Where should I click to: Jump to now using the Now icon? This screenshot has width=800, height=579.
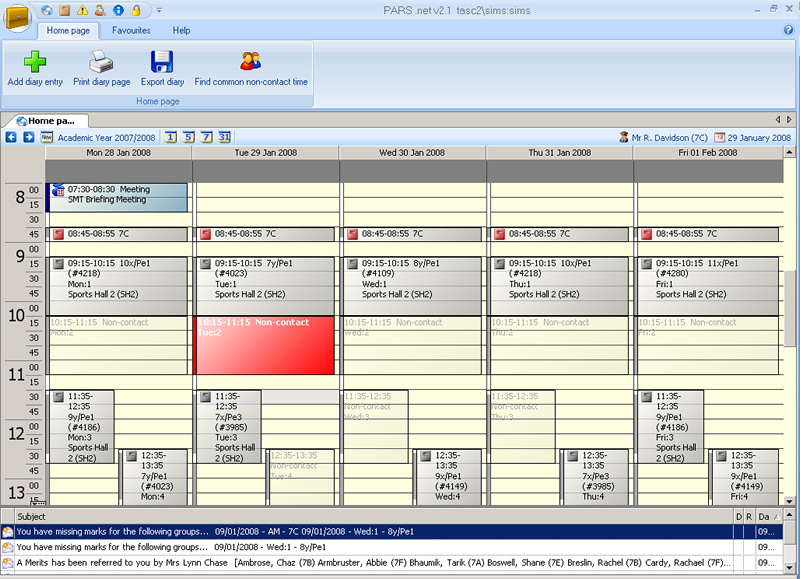coord(46,137)
